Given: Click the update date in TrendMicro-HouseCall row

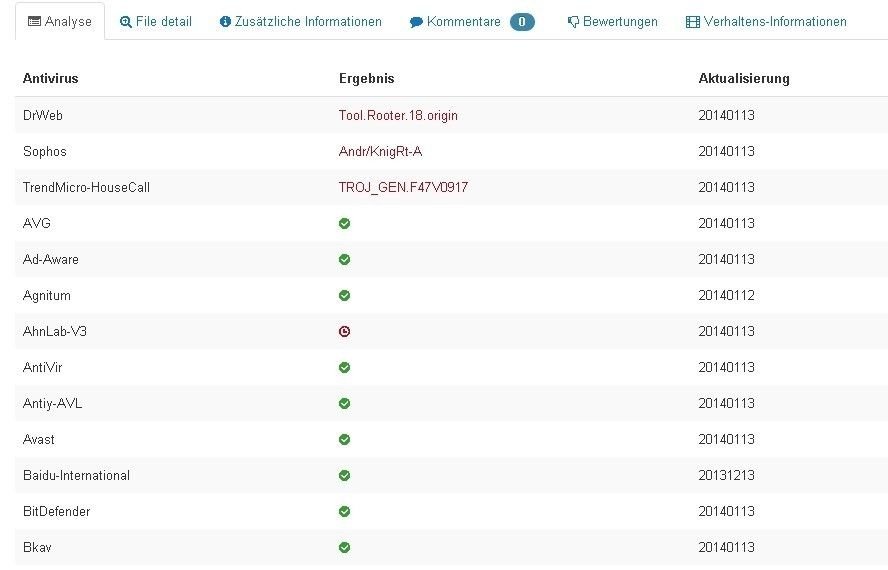Looking at the screenshot, I should (727, 188).
